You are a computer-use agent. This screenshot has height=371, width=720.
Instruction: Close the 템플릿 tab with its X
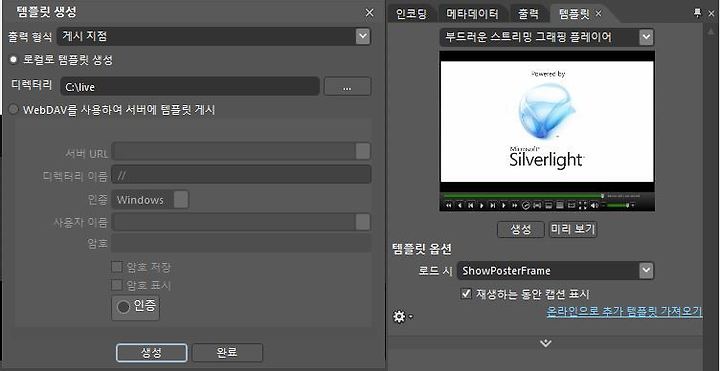pyautogui.click(x=598, y=14)
